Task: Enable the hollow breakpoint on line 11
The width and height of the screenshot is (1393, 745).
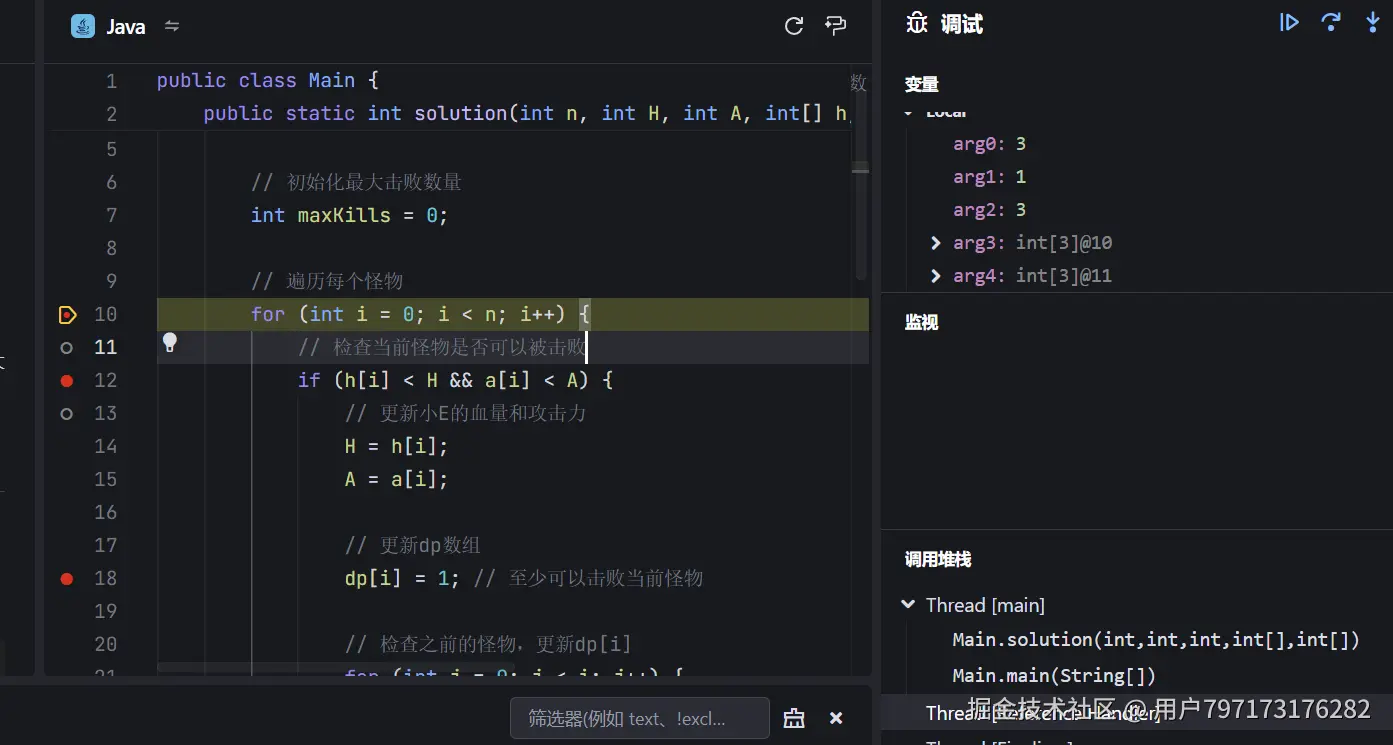Action: click(x=67, y=348)
